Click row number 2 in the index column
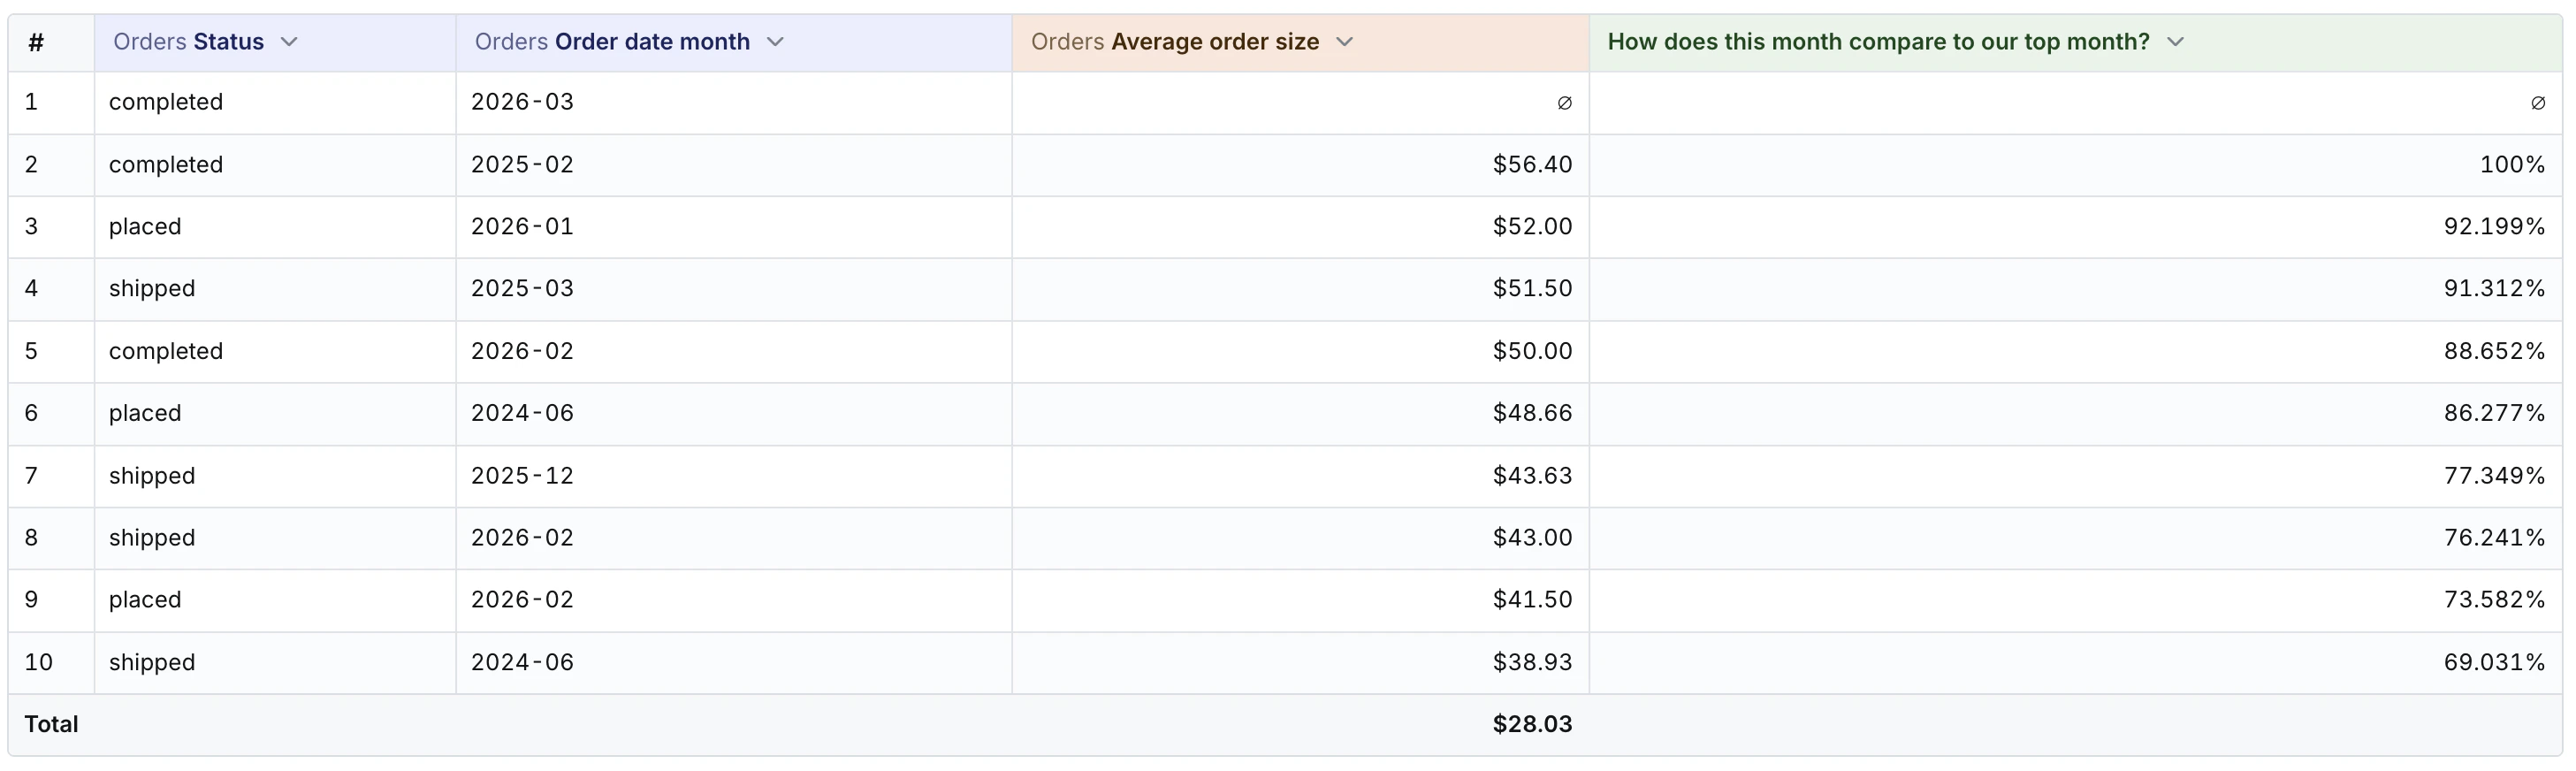Viewport: 2576px width, 771px height. pos(51,165)
